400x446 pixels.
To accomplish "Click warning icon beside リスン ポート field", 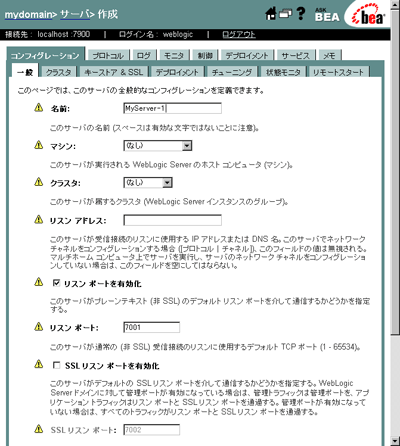I will [39, 326].
